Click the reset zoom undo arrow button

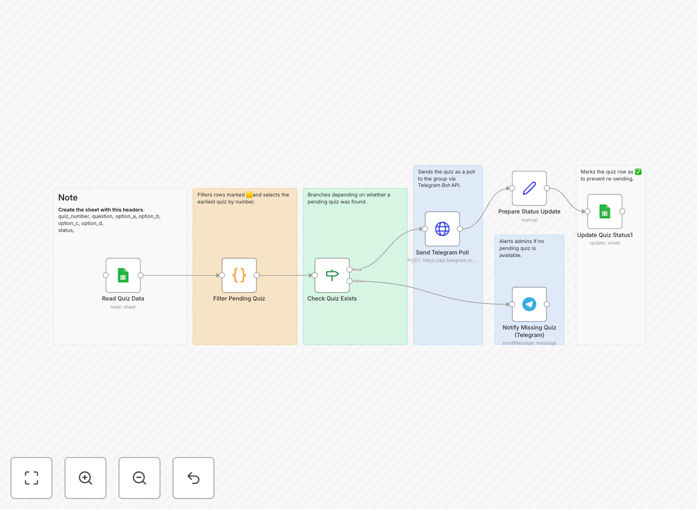[x=193, y=478]
